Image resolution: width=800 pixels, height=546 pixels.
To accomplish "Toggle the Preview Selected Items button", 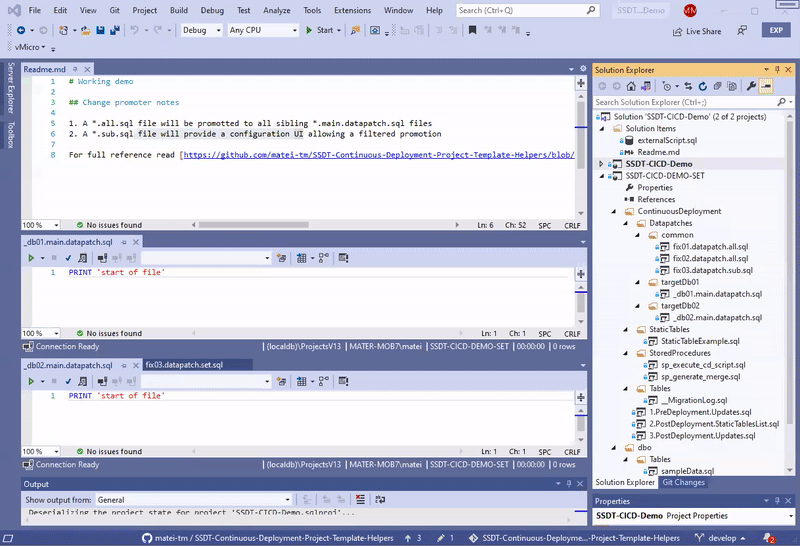I will point(766,86).
